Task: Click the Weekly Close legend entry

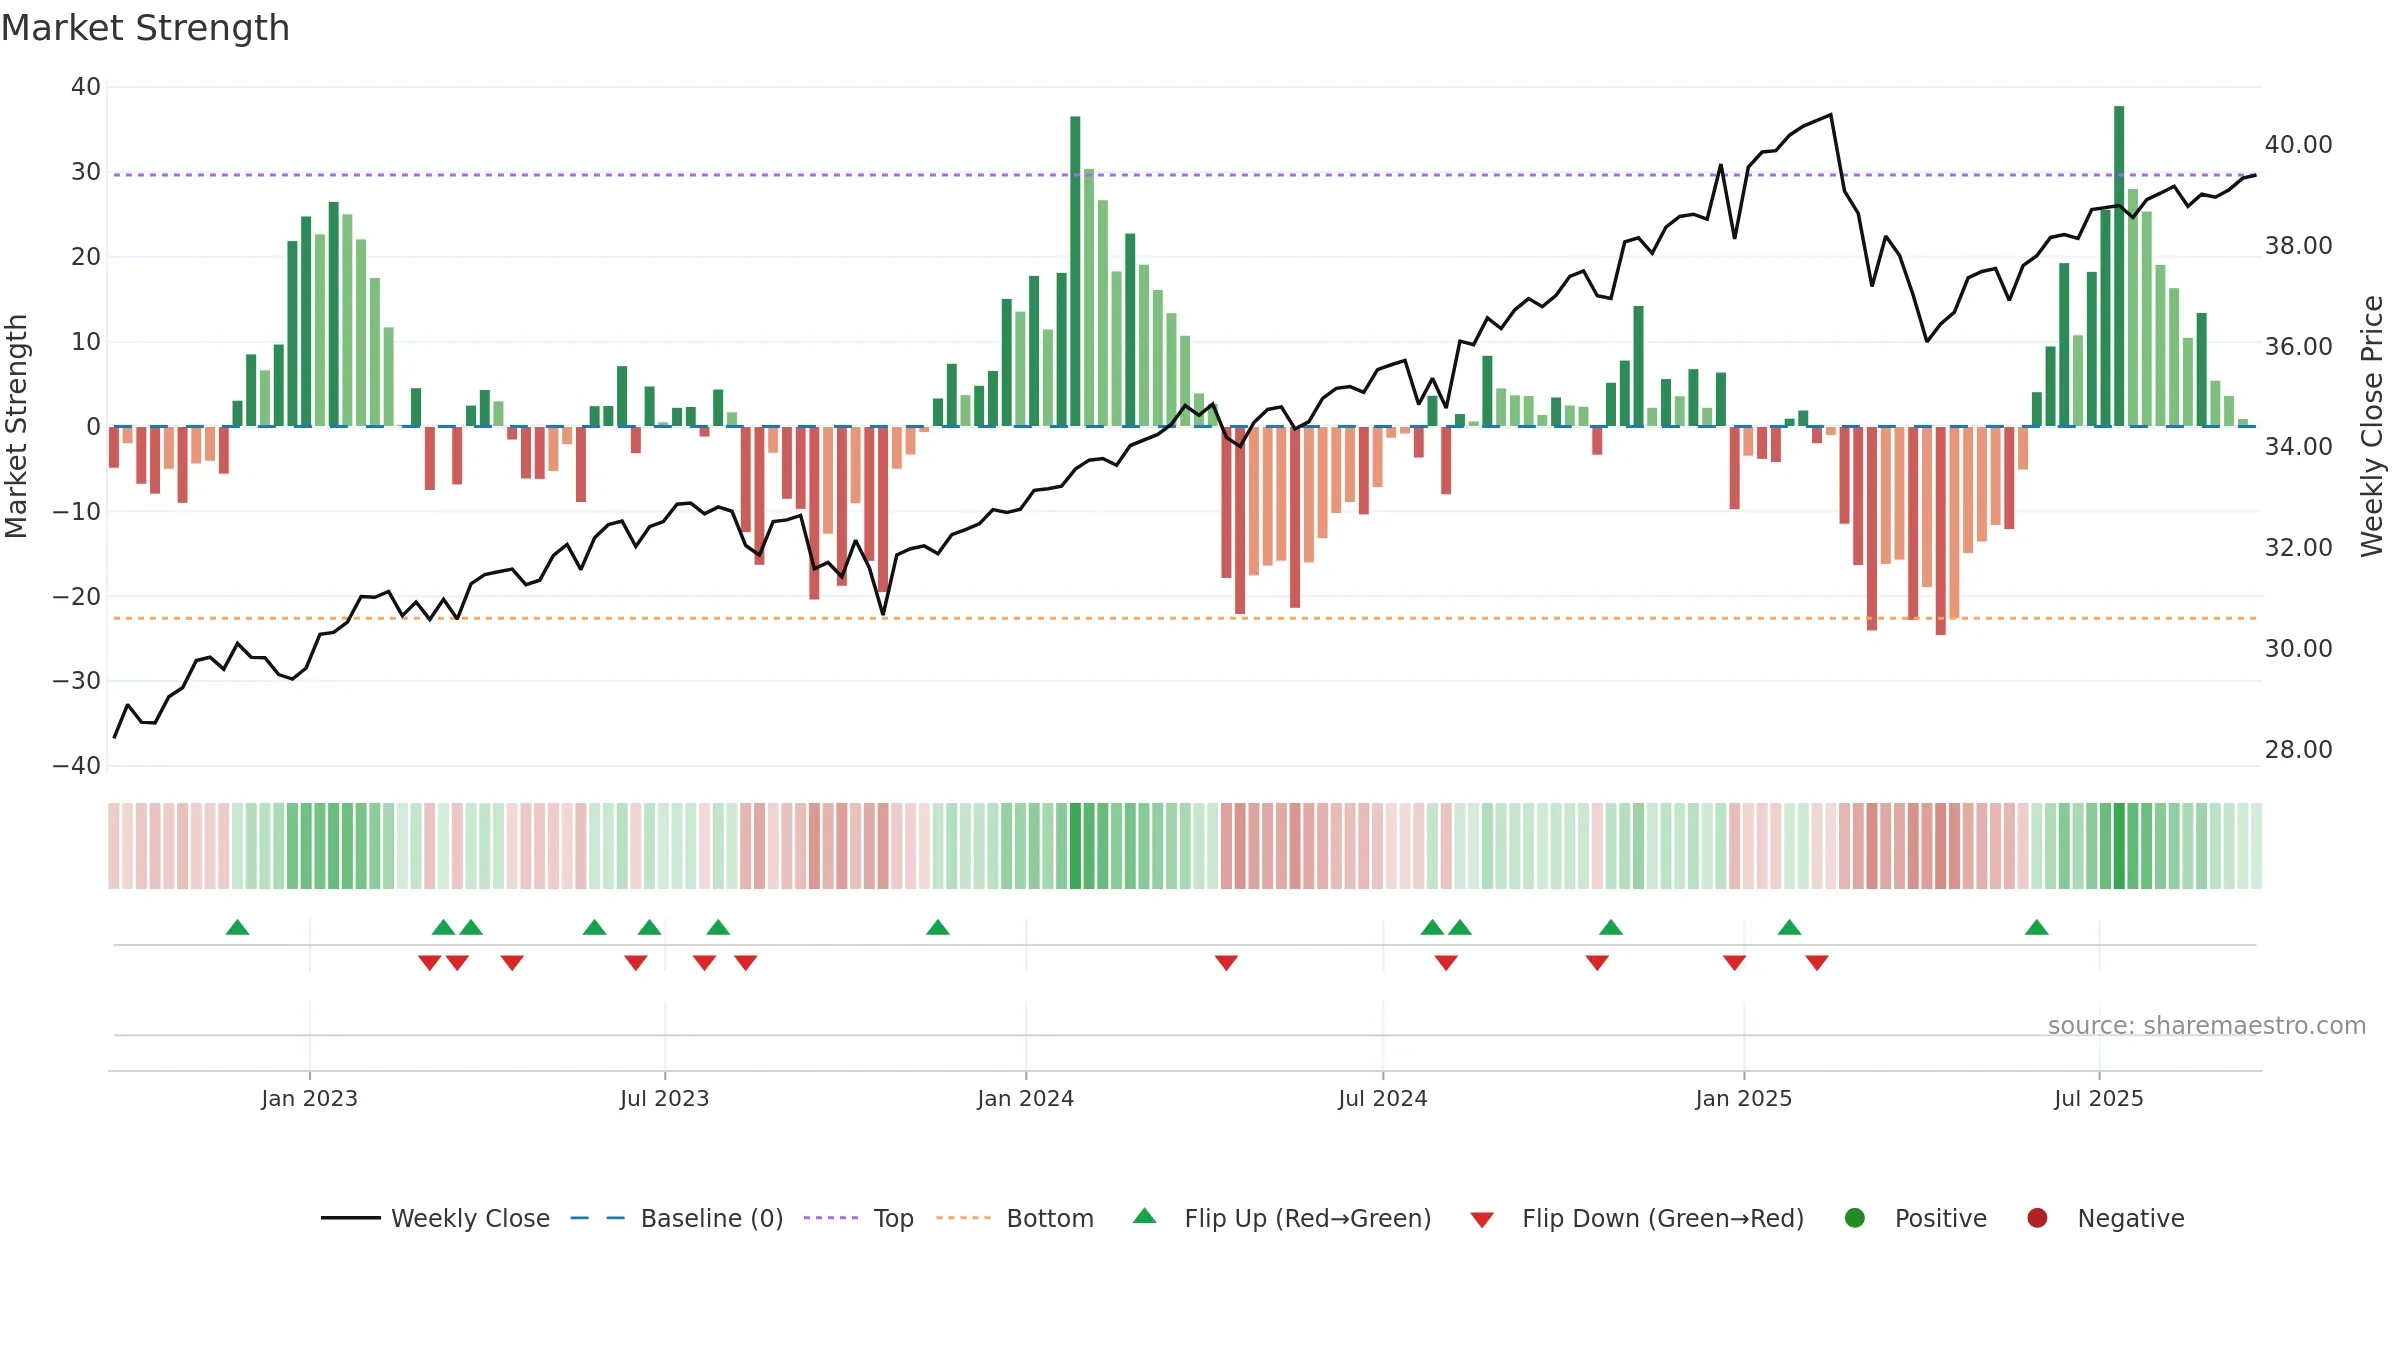Action: point(435,1218)
